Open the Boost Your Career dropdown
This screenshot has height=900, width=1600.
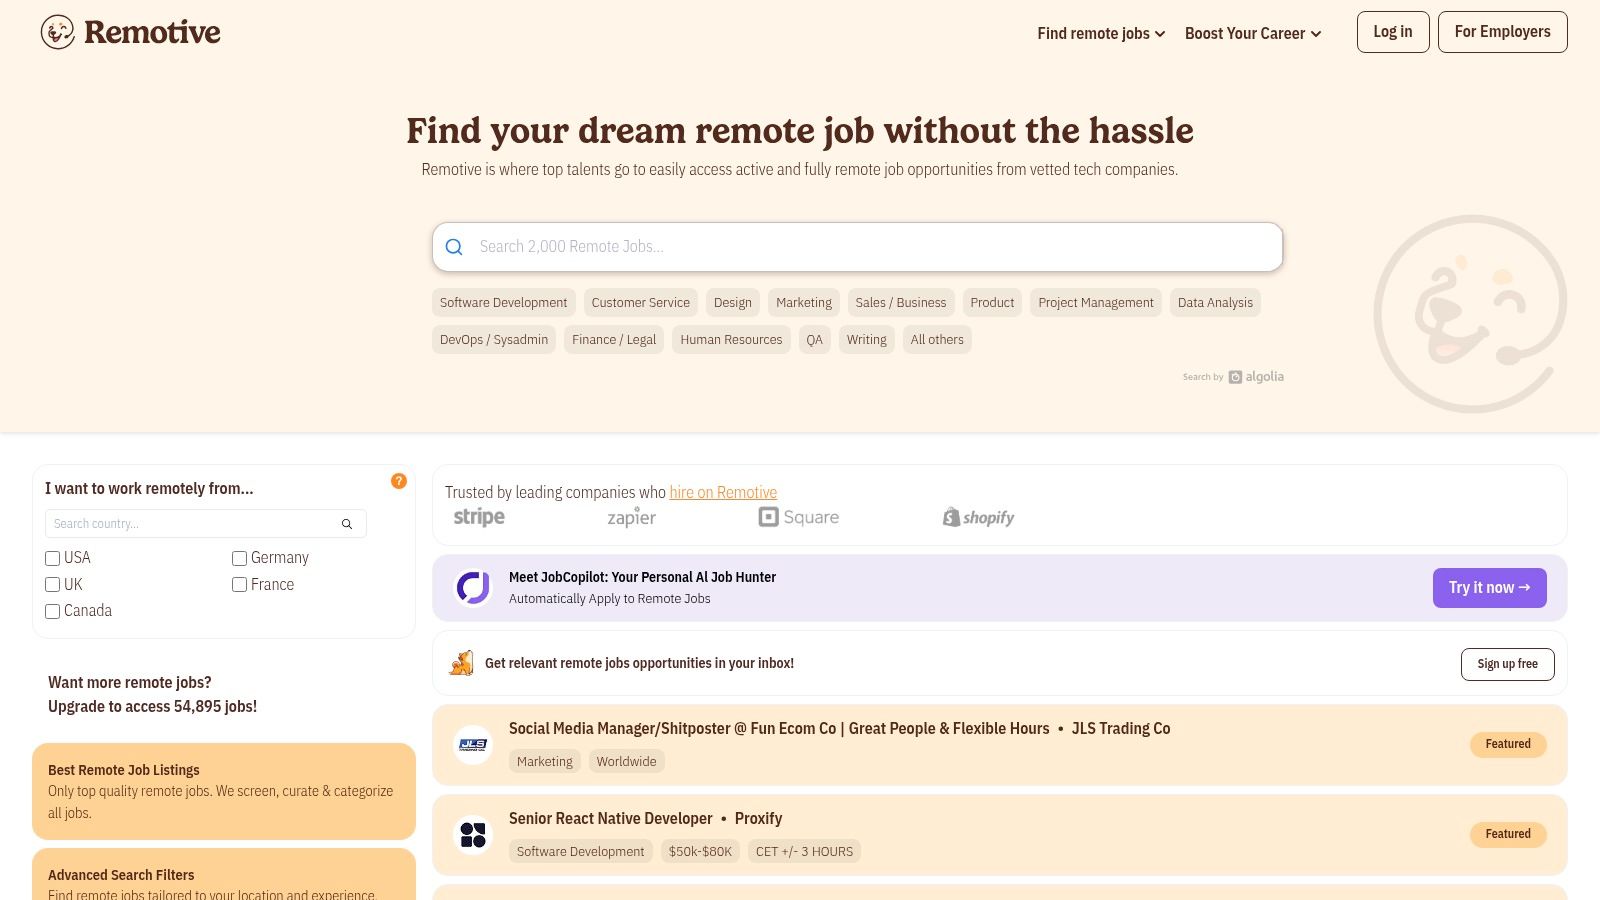coord(1252,33)
